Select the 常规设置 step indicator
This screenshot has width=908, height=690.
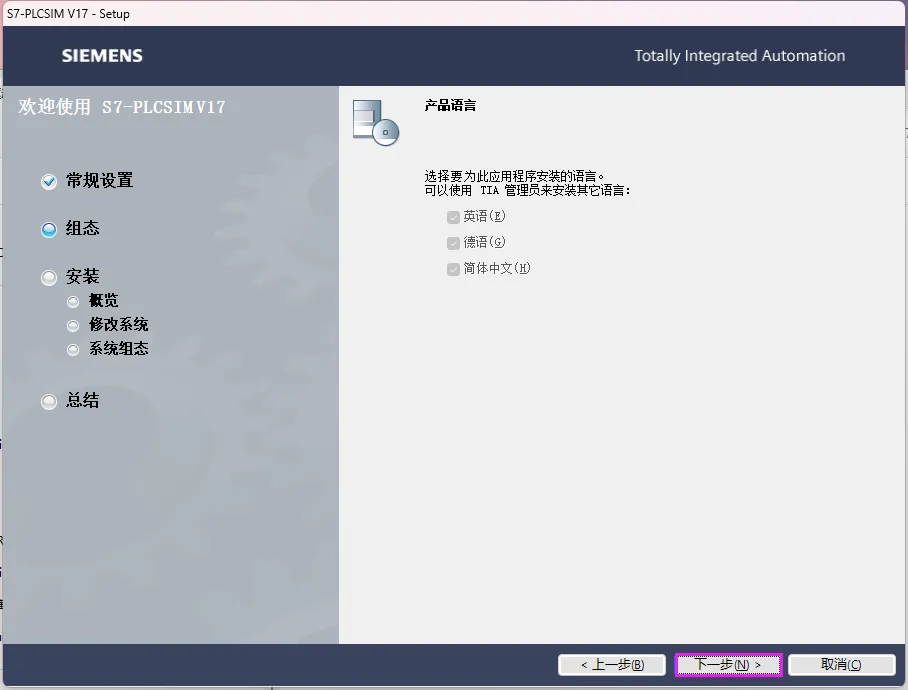coord(49,182)
